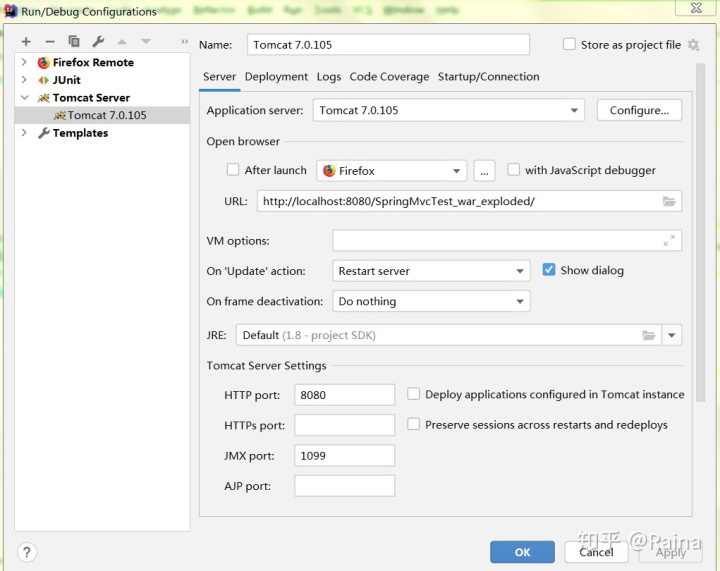Click the Name input field
This screenshot has height=571, width=720.
click(x=388, y=45)
